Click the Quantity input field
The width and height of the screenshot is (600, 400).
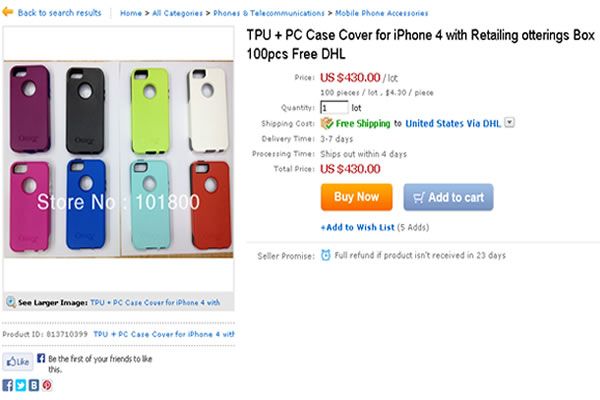(334, 107)
